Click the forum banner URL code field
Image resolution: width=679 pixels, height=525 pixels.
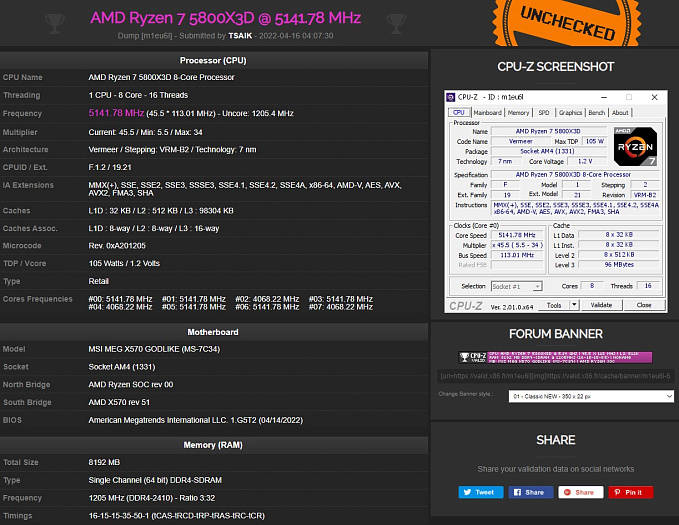click(x=556, y=376)
